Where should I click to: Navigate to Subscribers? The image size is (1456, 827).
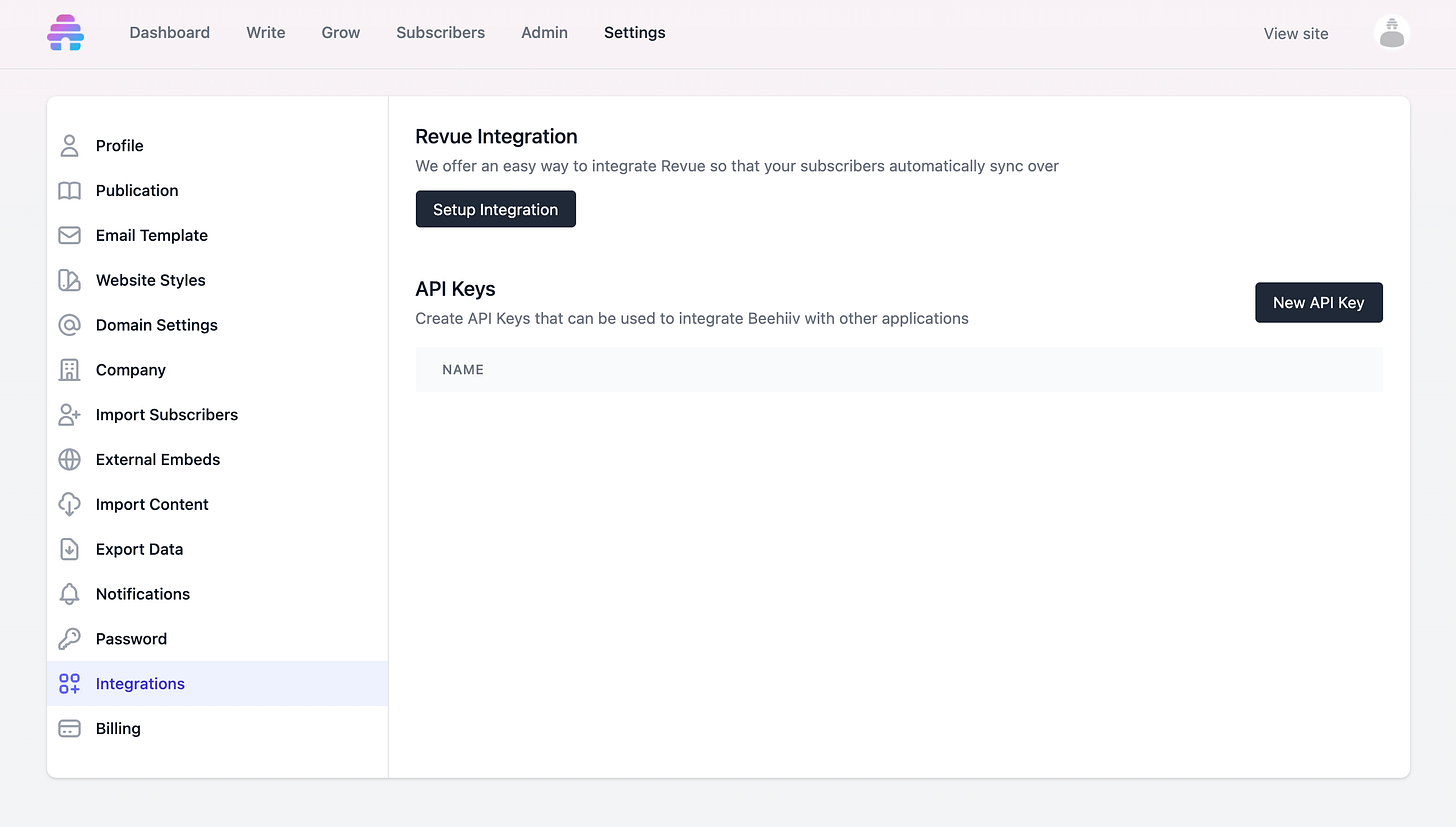(x=440, y=33)
